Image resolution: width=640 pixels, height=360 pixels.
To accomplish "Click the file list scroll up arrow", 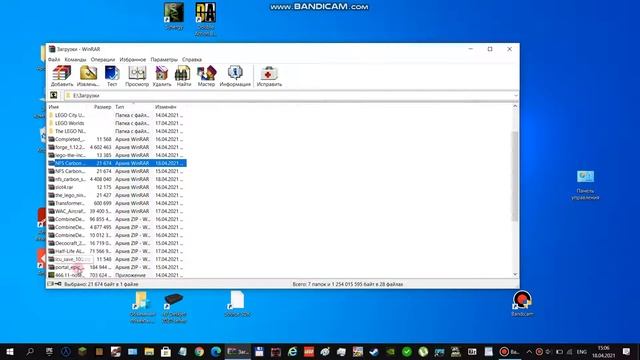I will 515,107.
